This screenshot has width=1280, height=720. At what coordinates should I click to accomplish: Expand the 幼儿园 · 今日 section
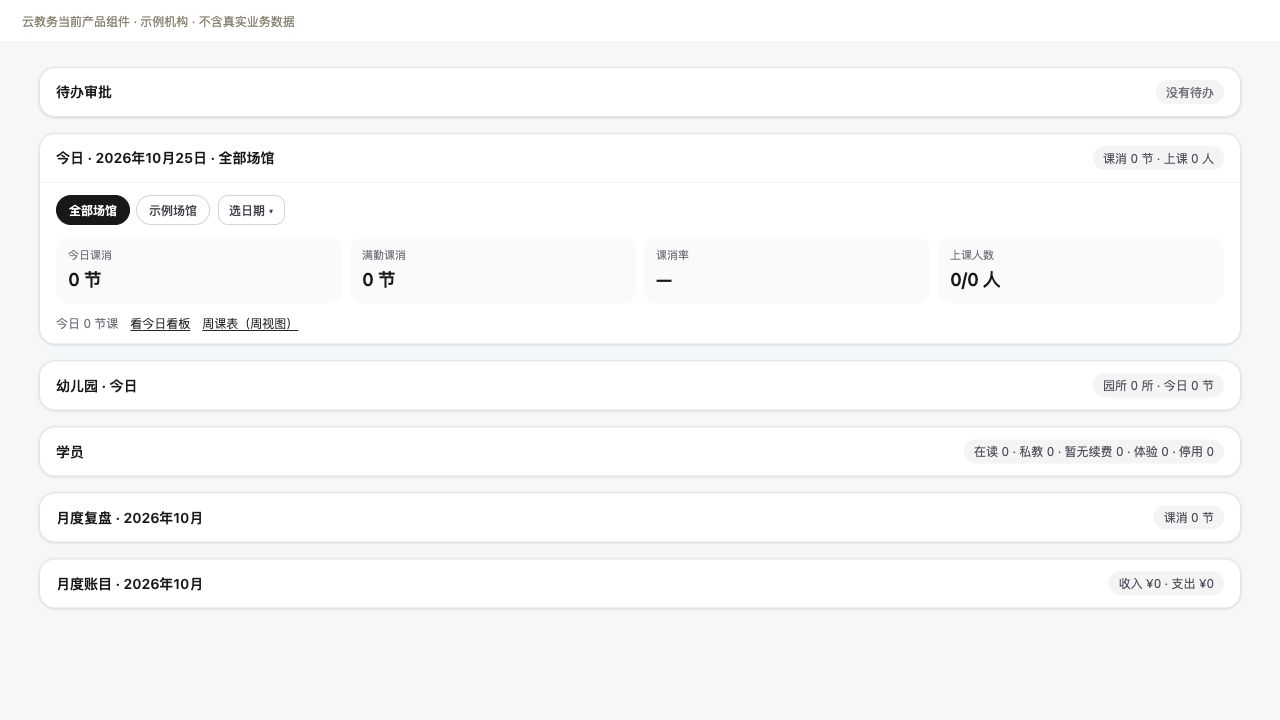click(640, 386)
